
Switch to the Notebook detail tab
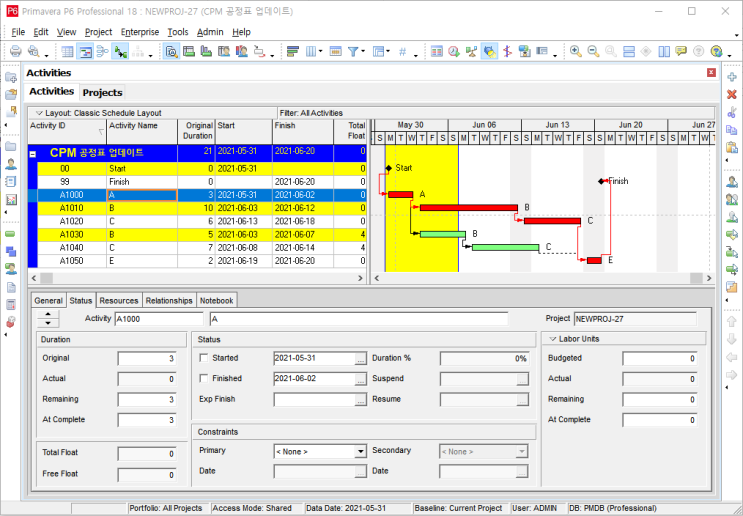[x=216, y=301]
